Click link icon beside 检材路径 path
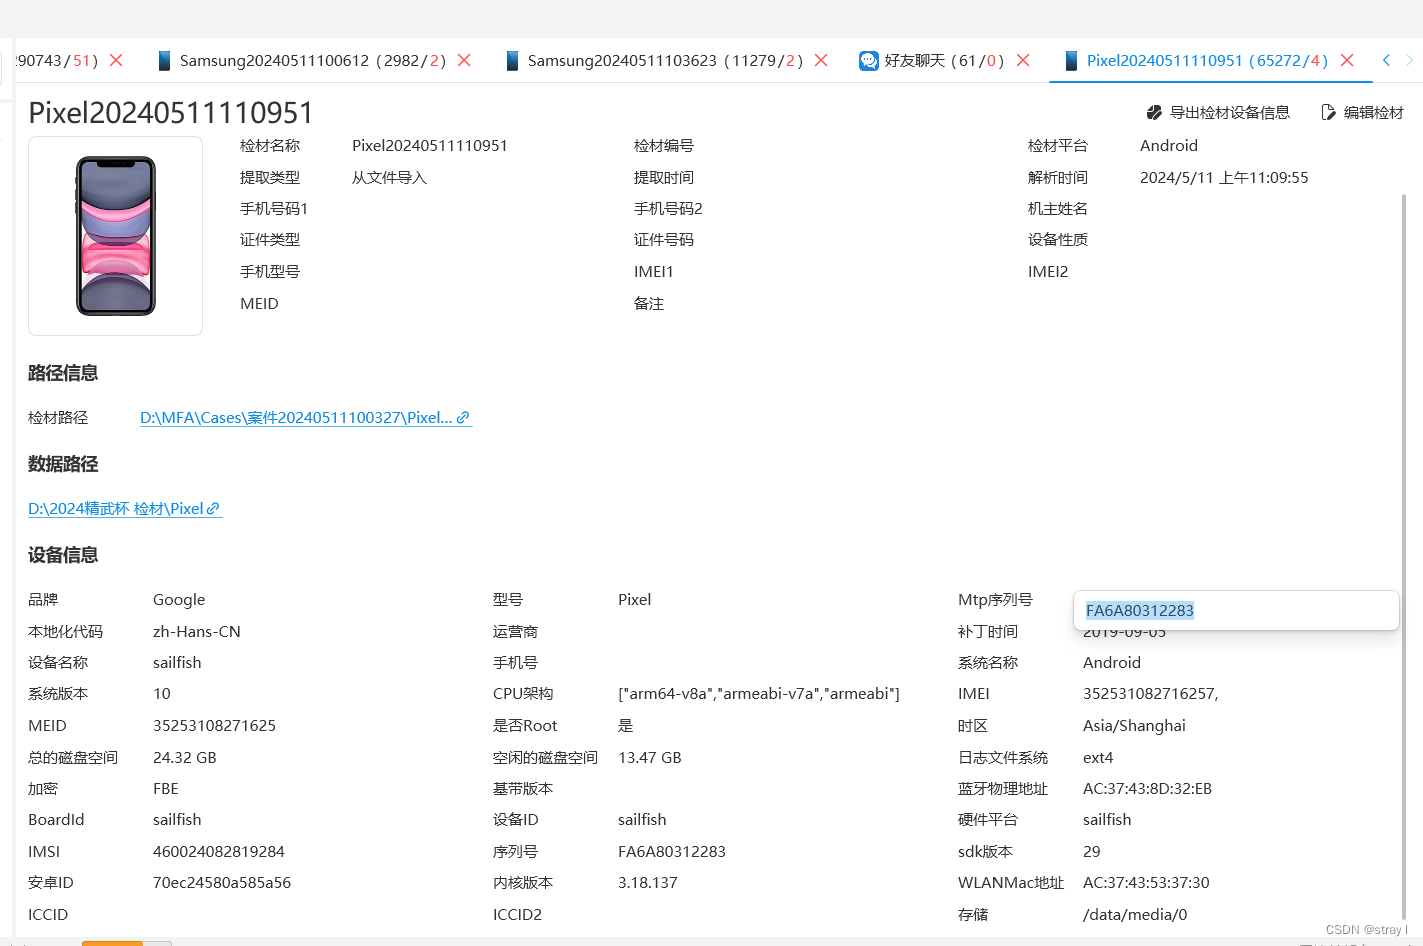The image size is (1423, 946). click(463, 418)
